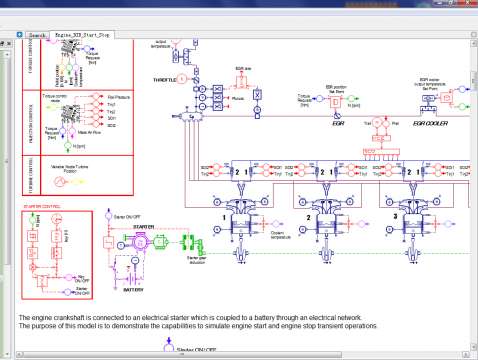Select engine cylinder 1 block

tap(241, 227)
